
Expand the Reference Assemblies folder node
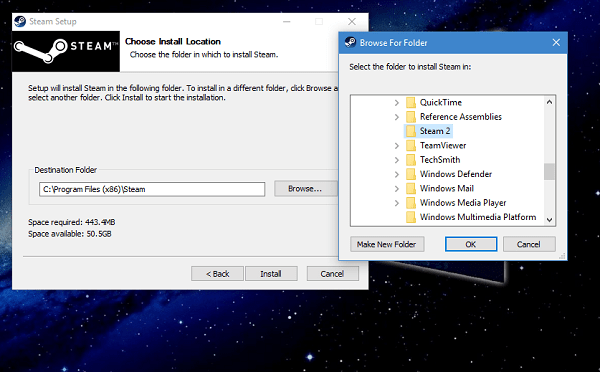point(397,117)
